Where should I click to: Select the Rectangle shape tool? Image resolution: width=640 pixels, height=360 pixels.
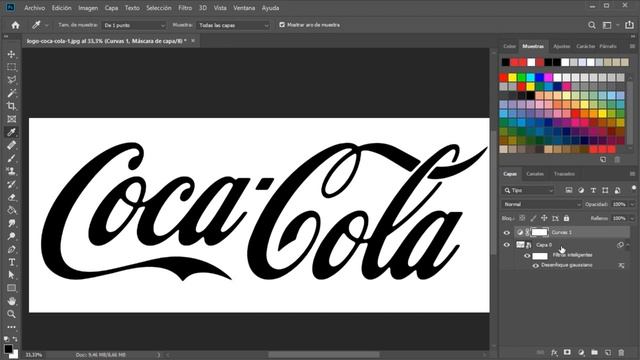(x=11, y=288)
